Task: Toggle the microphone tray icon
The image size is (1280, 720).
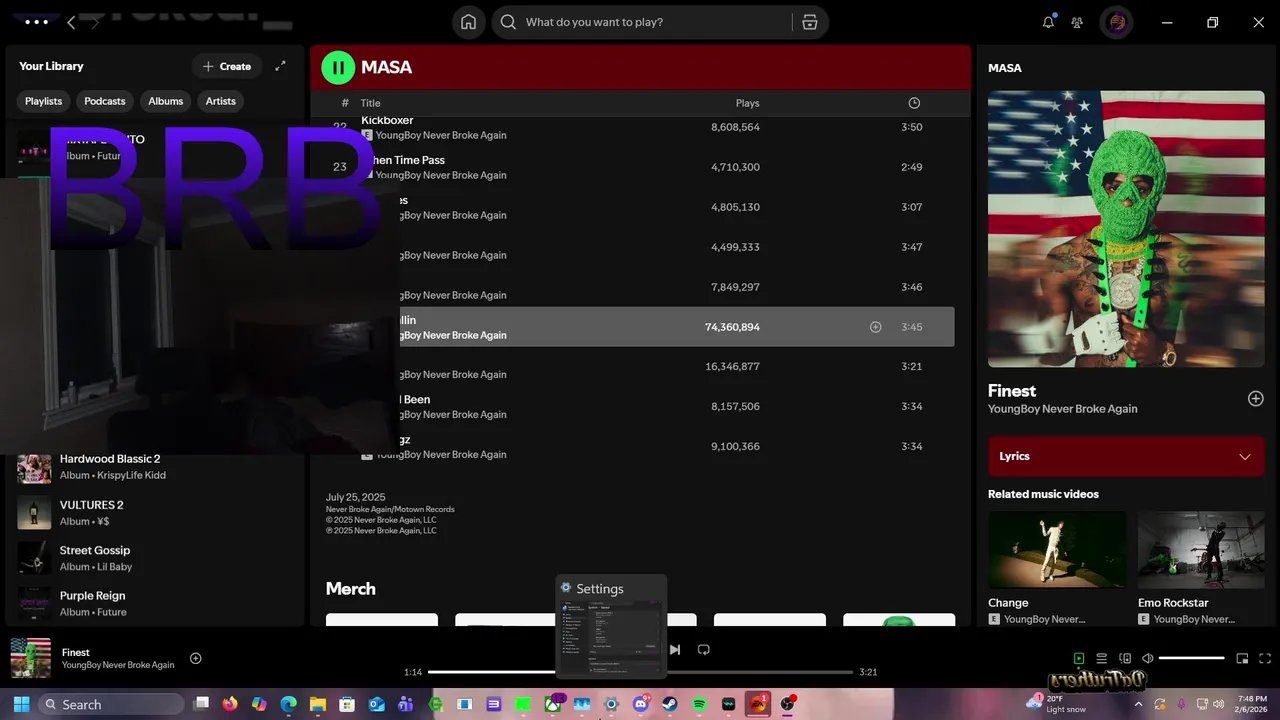Action: click(x=1182, y=704)
